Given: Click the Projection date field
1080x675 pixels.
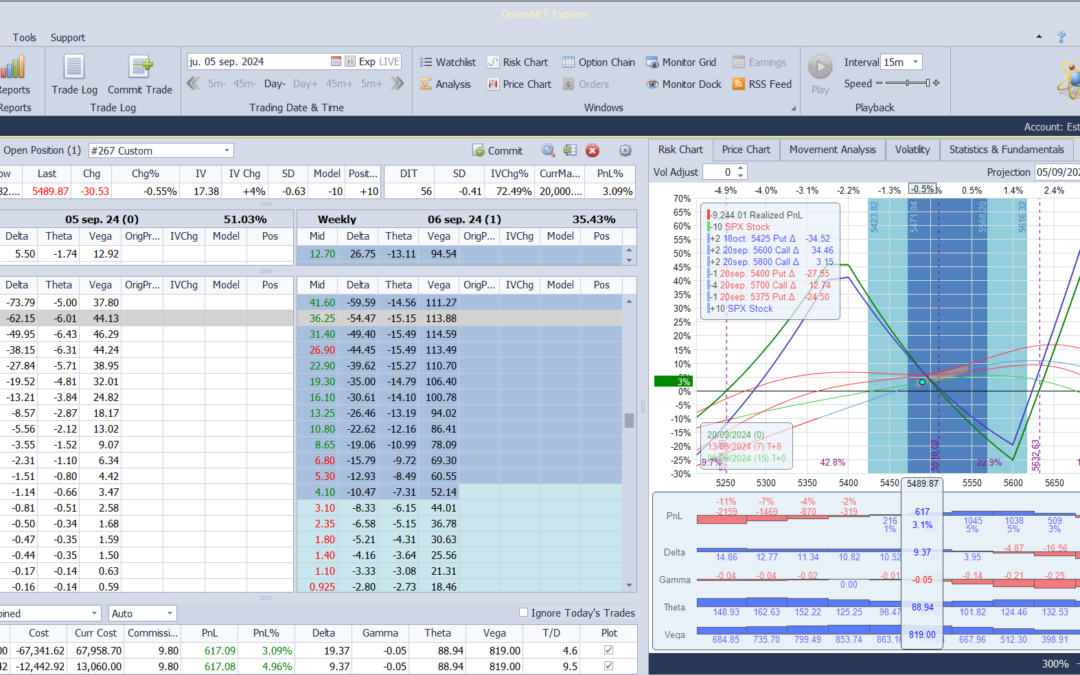Looking at the screenshot, I should click(x=1057, y=172).
